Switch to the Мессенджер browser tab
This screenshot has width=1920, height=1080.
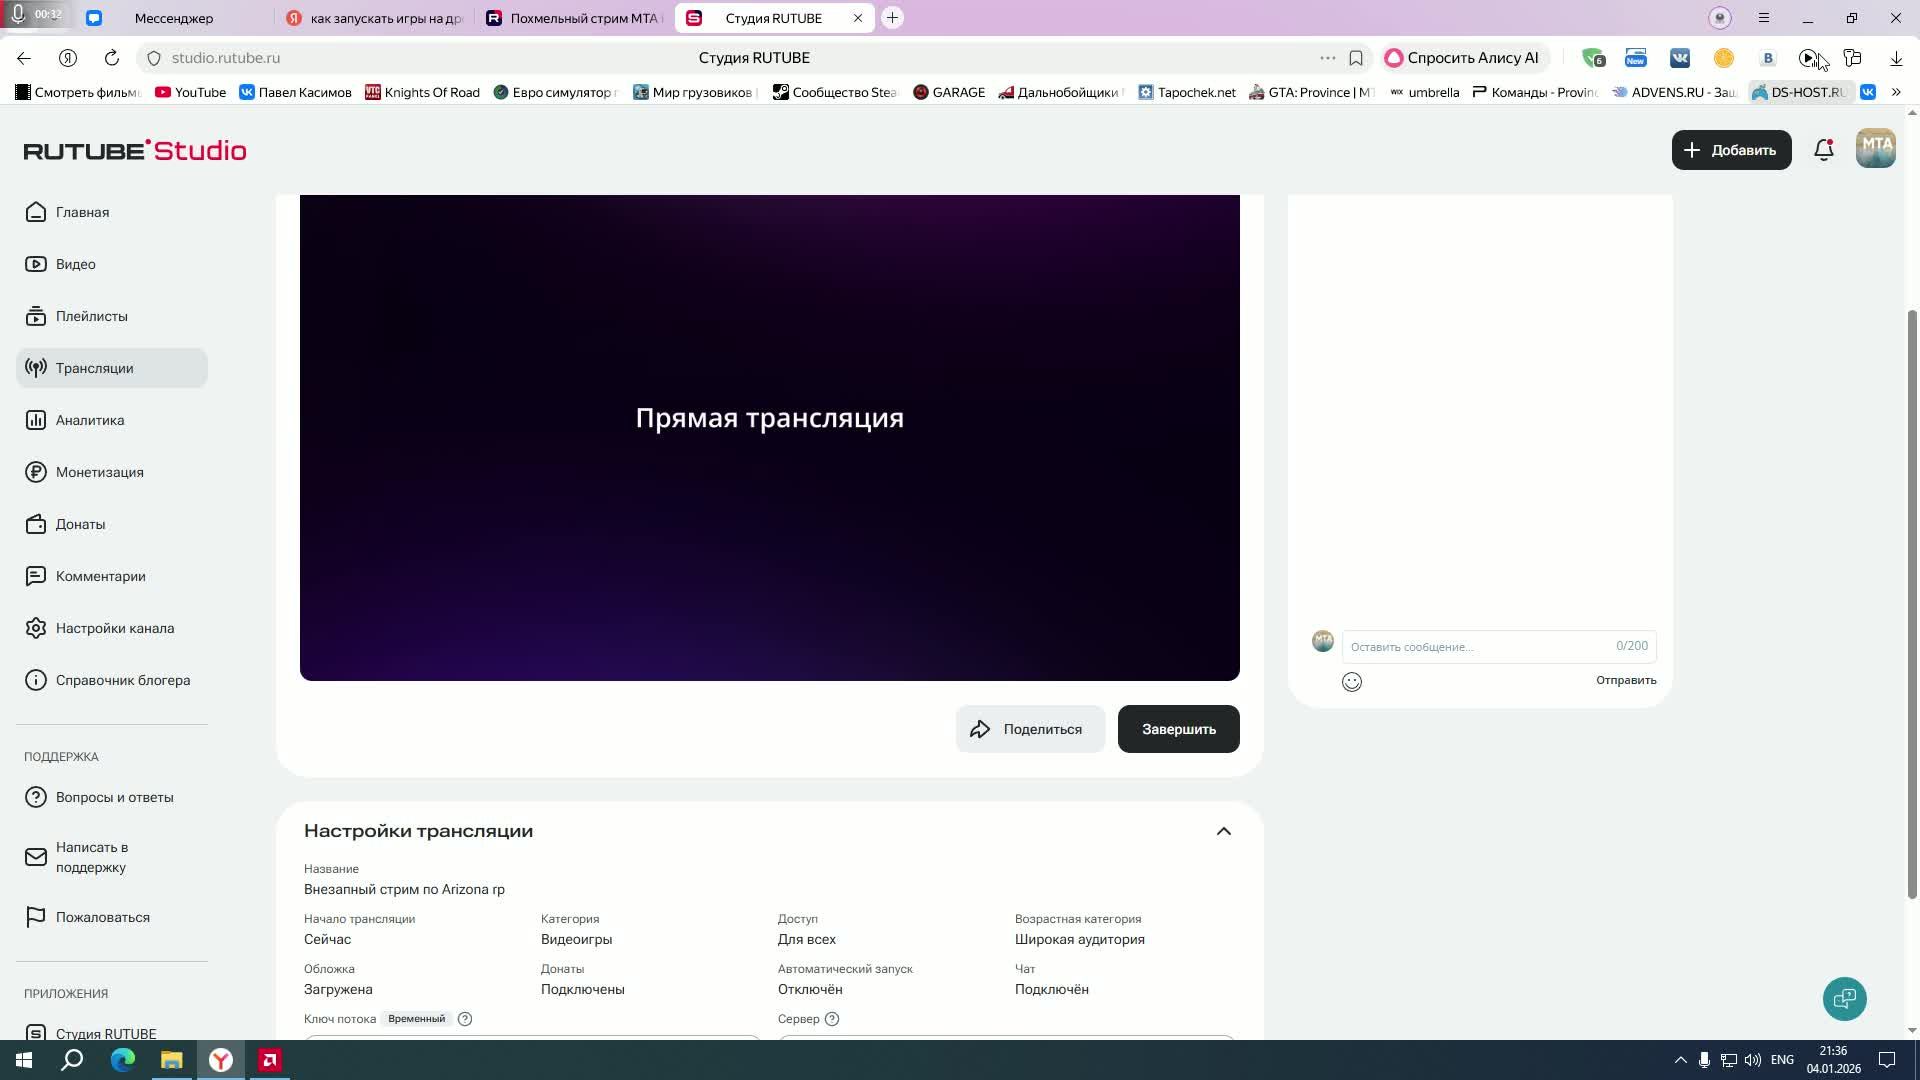pyautogui.click(x=173, y=18)
